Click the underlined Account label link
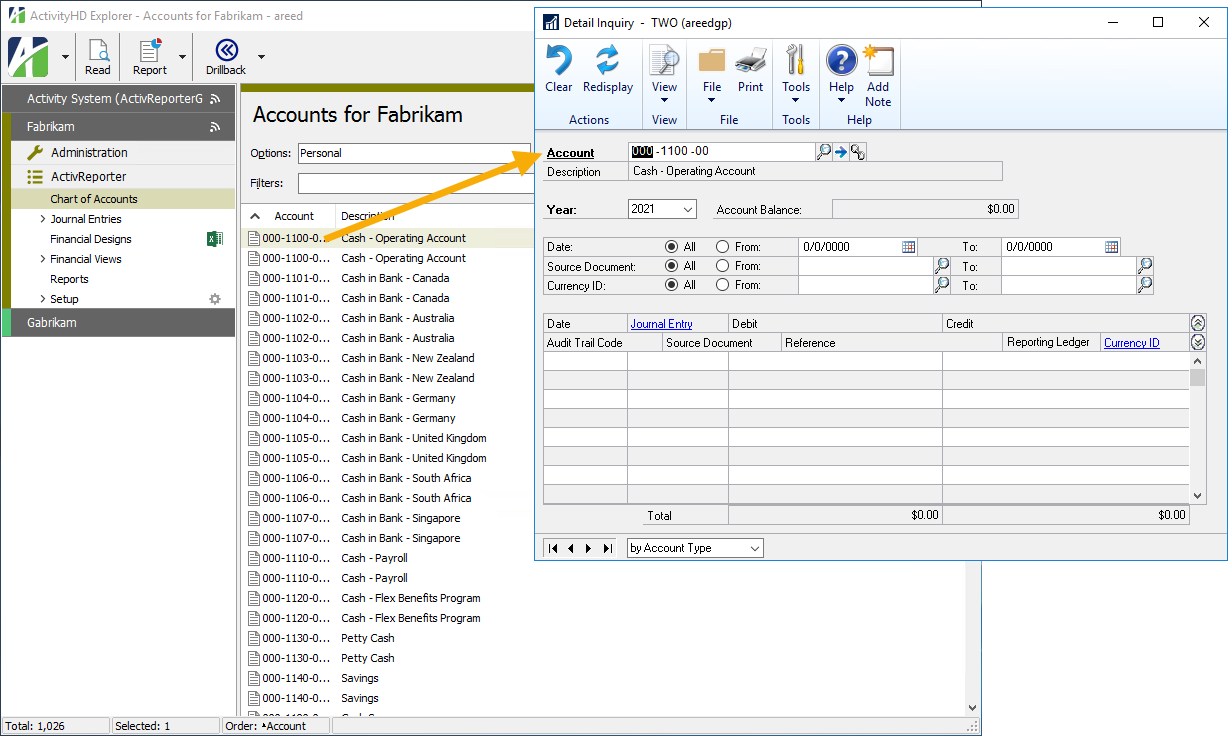1228x736 pixels. [570, 153]
